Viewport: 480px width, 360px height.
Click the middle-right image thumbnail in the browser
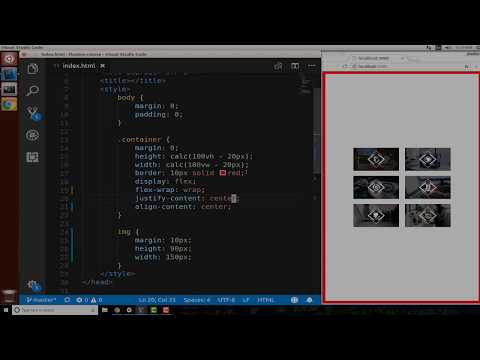pos(428,187)
